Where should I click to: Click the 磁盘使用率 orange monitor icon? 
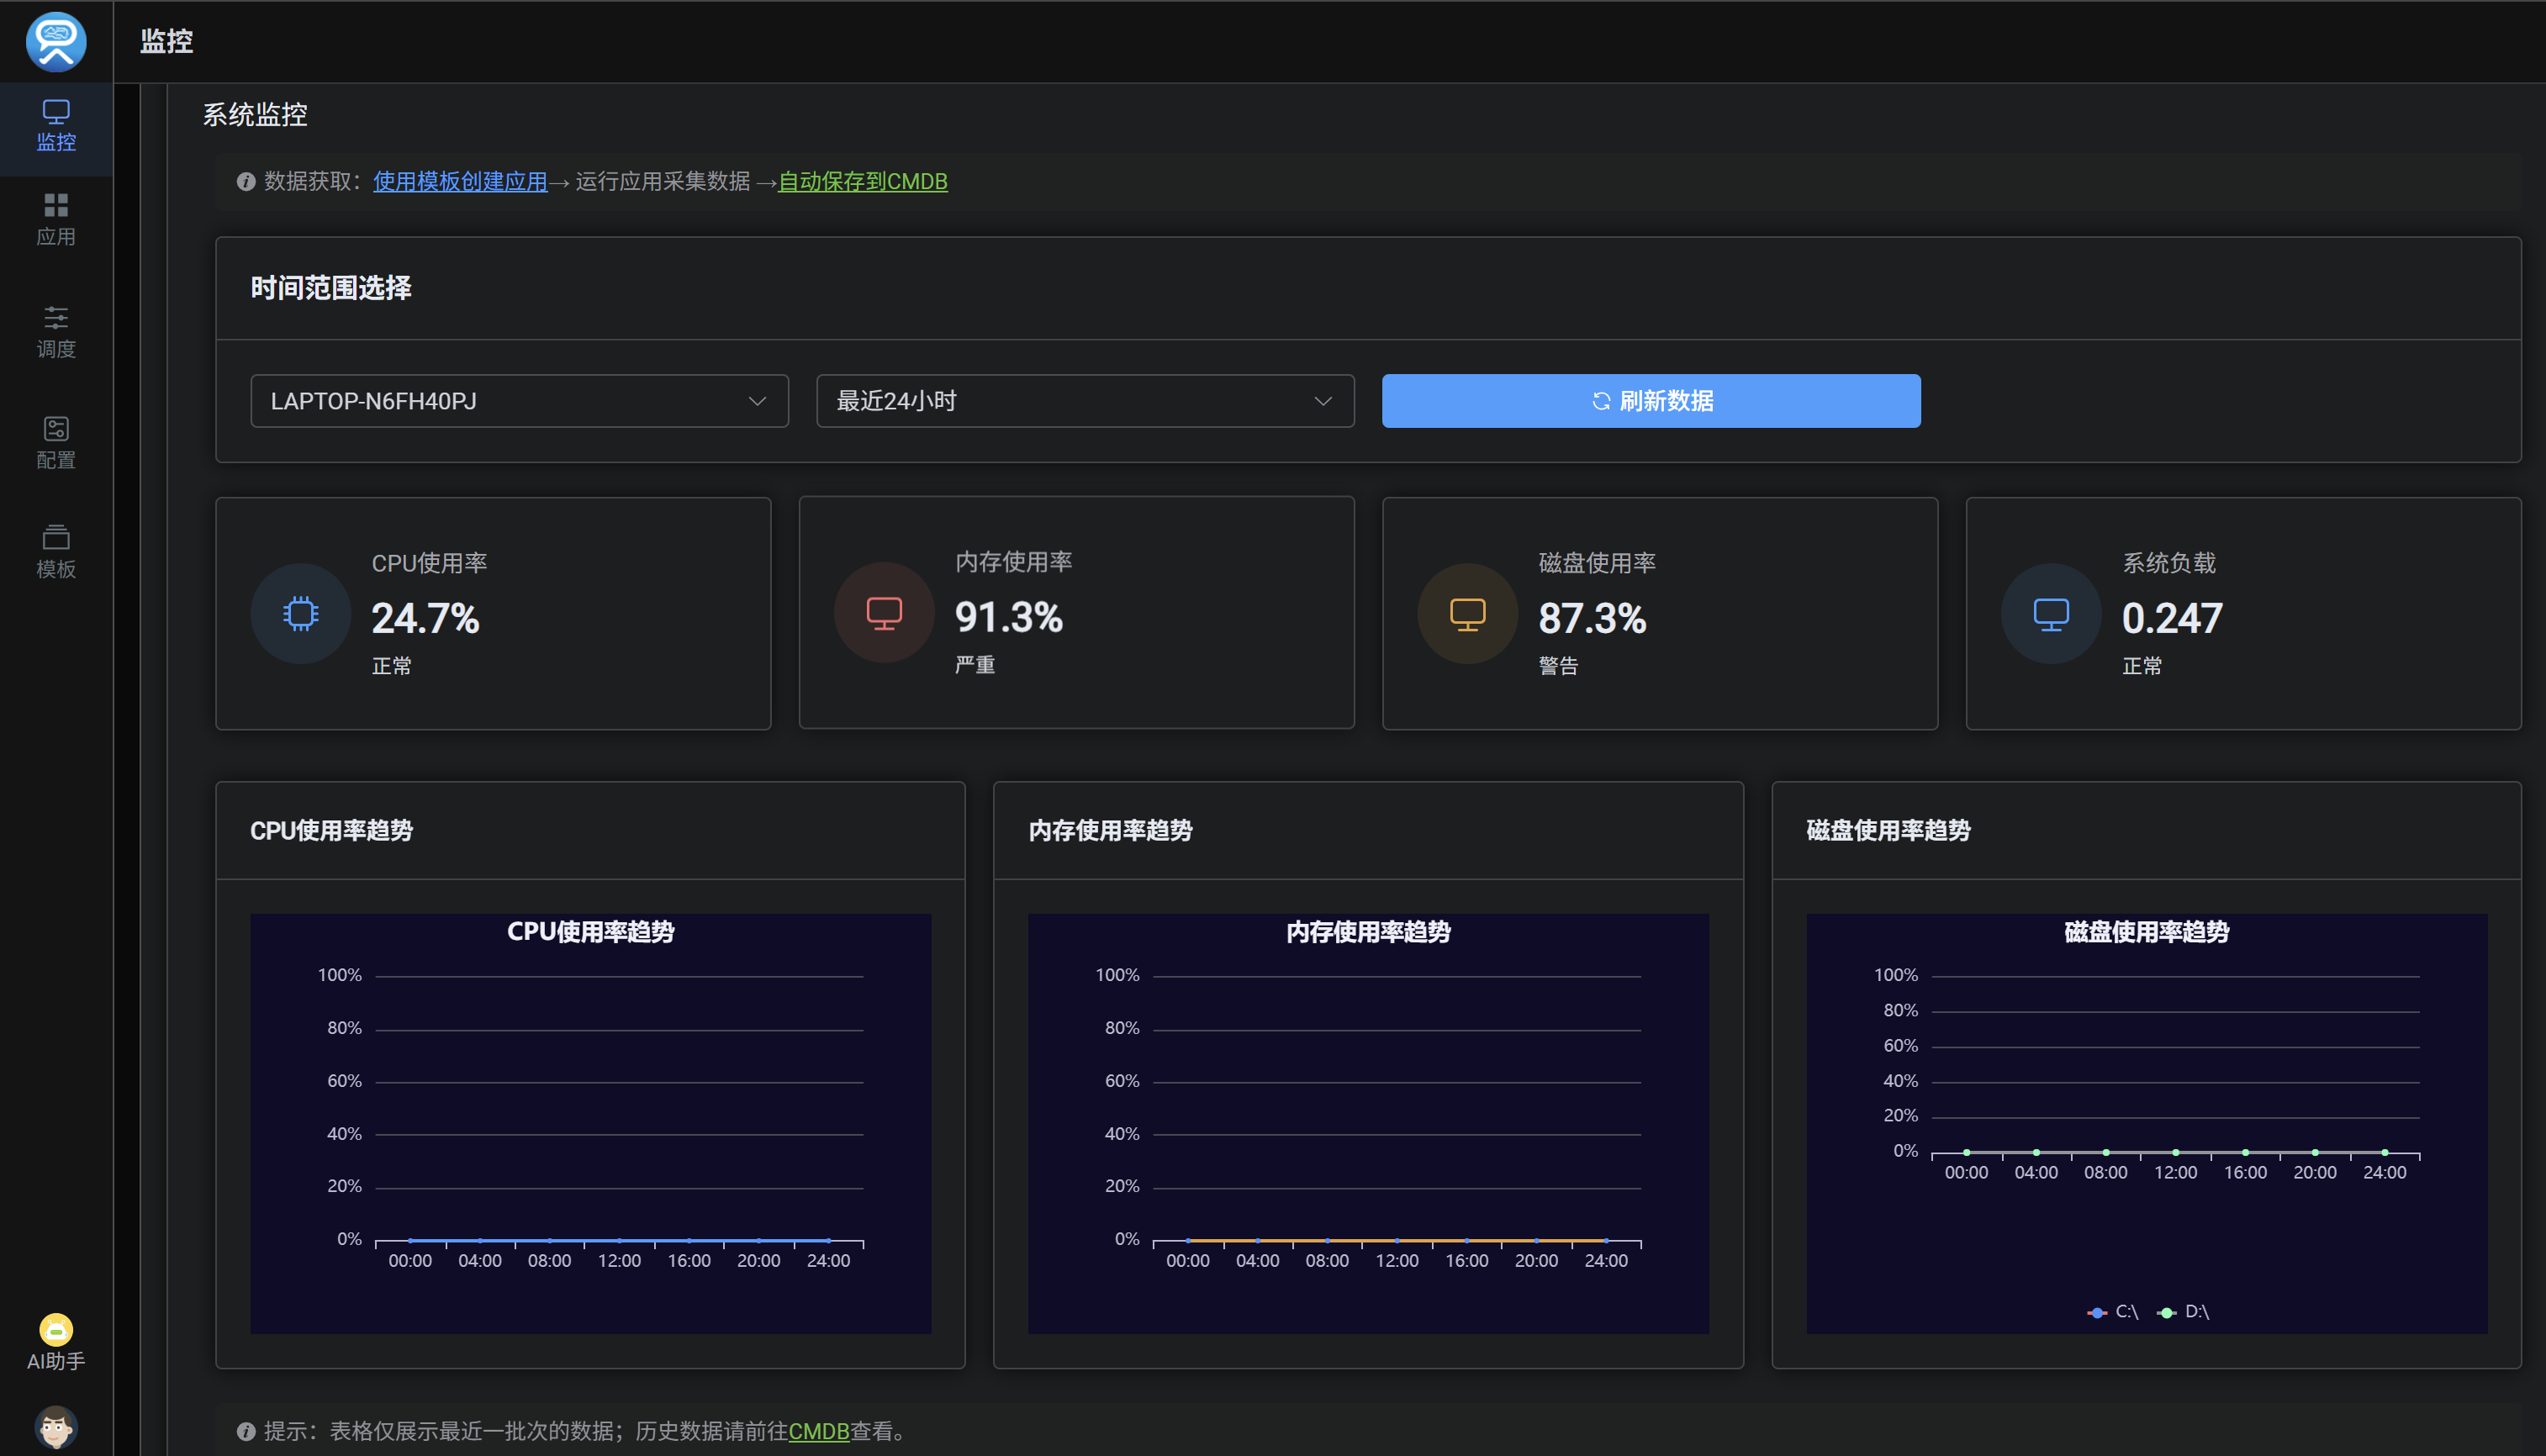[x=1467, y=614]
